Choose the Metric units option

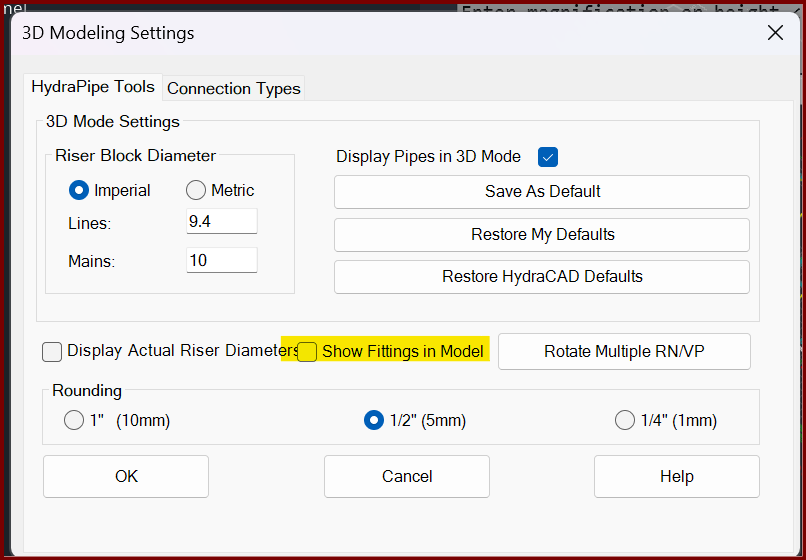click(x=196, y=190)
